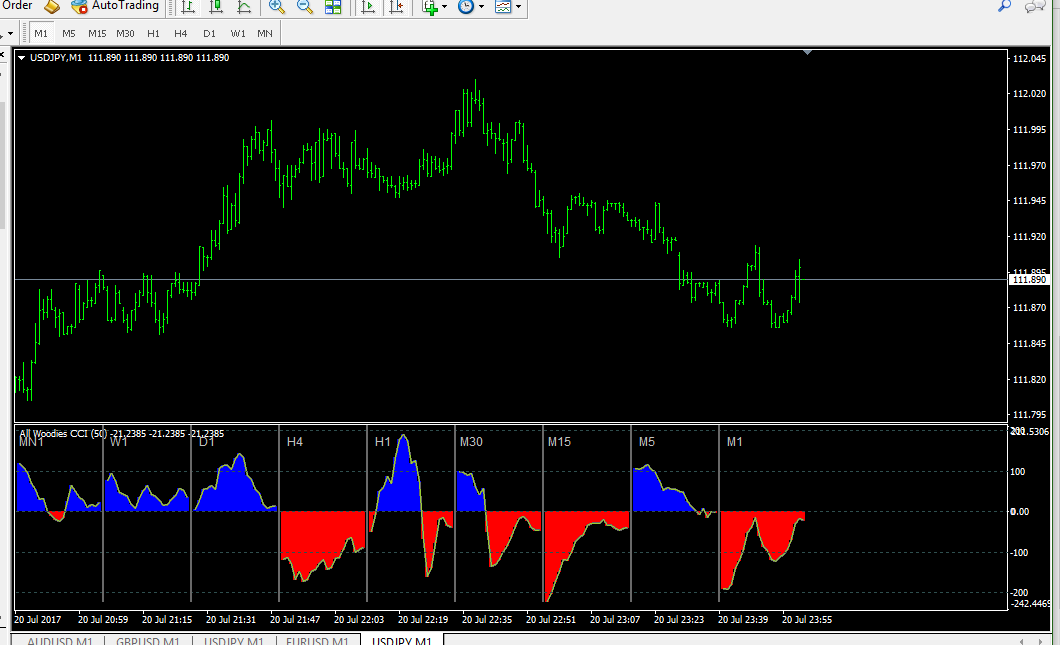Image resolution: width=1060 pixels, height=645 pixels.
Task: Click the All Woodies CCI (50) label
Action: point(63,433)
